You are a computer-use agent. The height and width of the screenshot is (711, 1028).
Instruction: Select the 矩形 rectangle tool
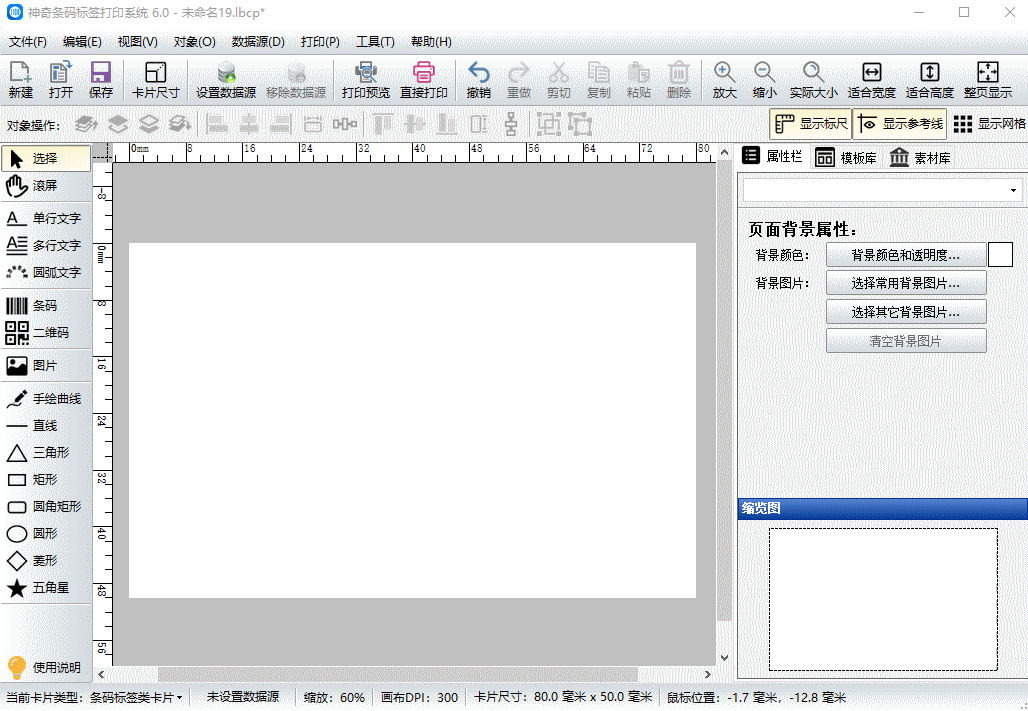click(46, 479)
